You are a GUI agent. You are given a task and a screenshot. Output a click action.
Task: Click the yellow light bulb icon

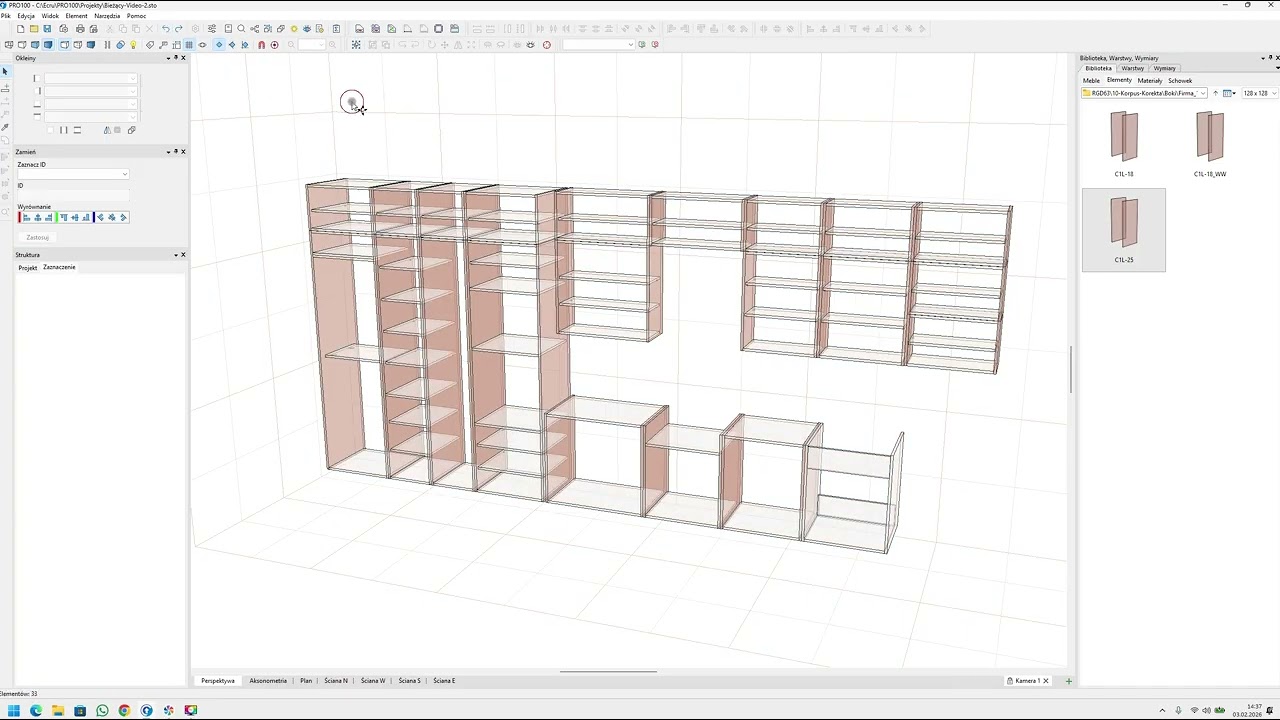[x=133, y=45]
